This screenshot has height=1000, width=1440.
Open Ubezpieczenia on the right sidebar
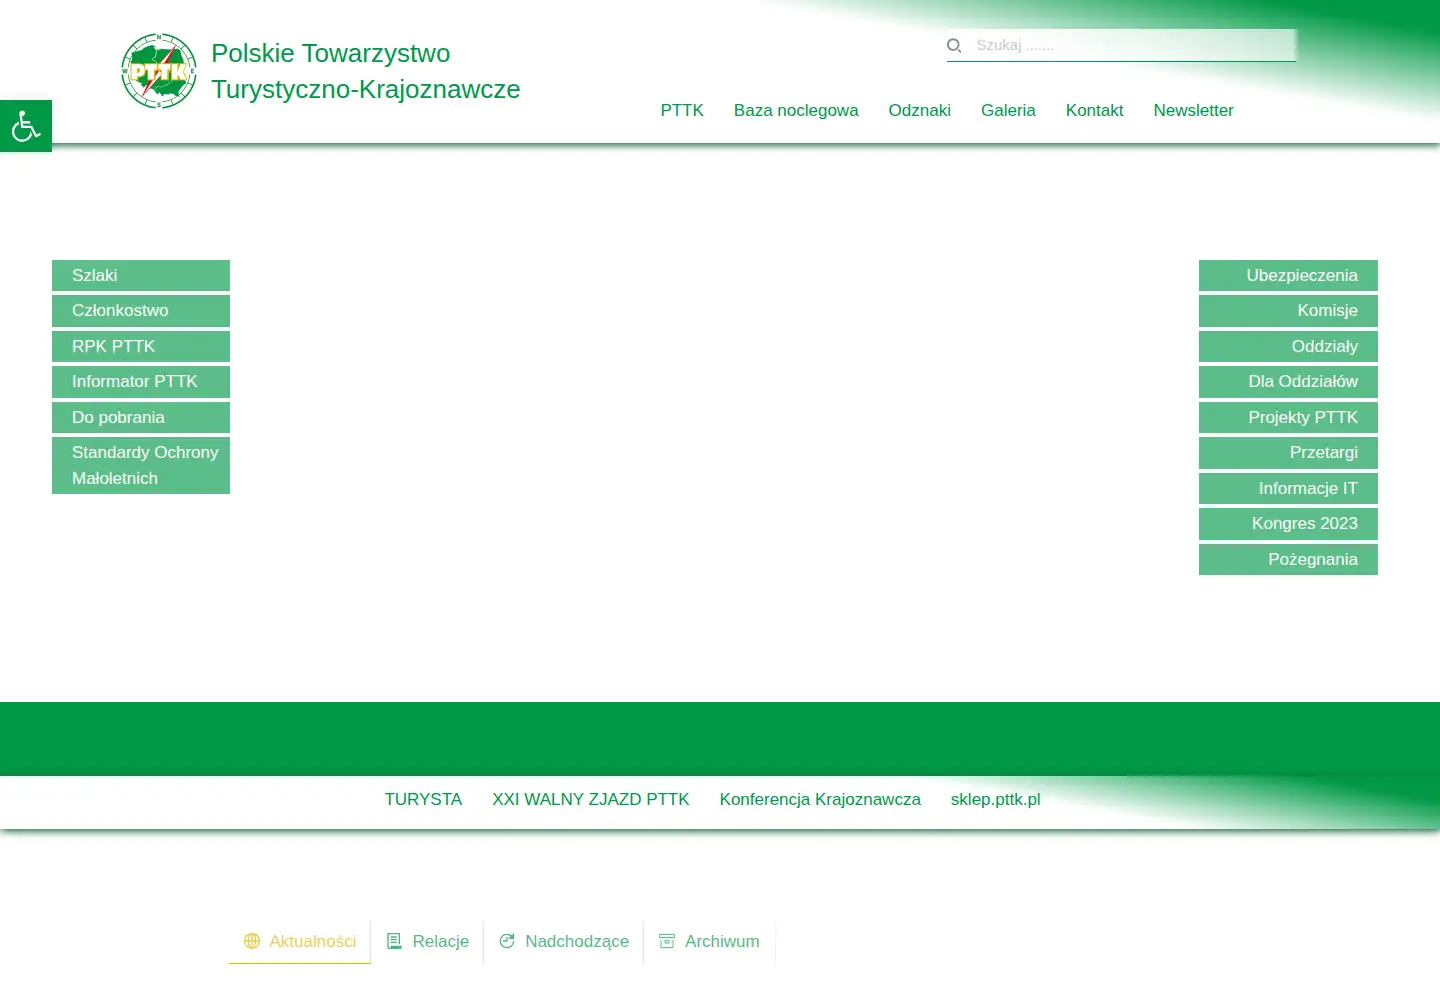[x=1288, y=275]
